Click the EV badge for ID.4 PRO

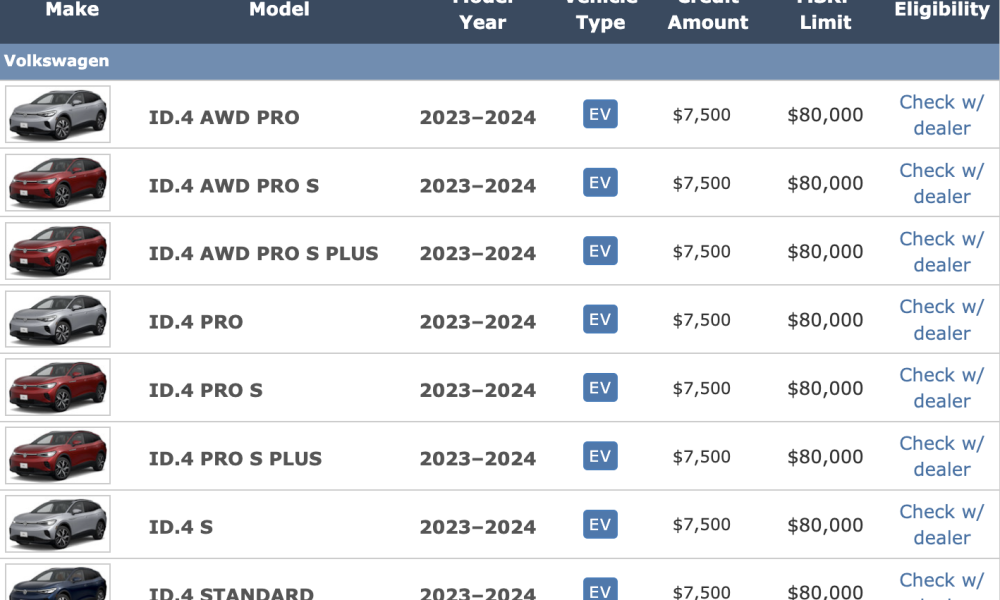tap(600, 319)
